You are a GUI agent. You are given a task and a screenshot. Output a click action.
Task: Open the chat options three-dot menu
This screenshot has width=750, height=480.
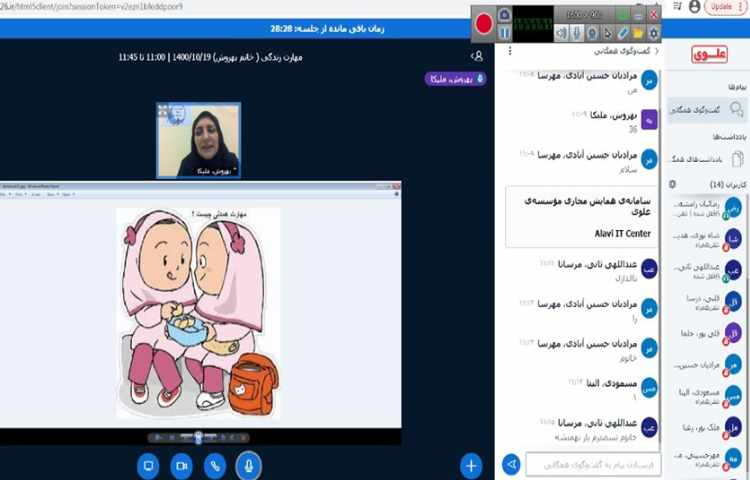(x=510, y=51)
